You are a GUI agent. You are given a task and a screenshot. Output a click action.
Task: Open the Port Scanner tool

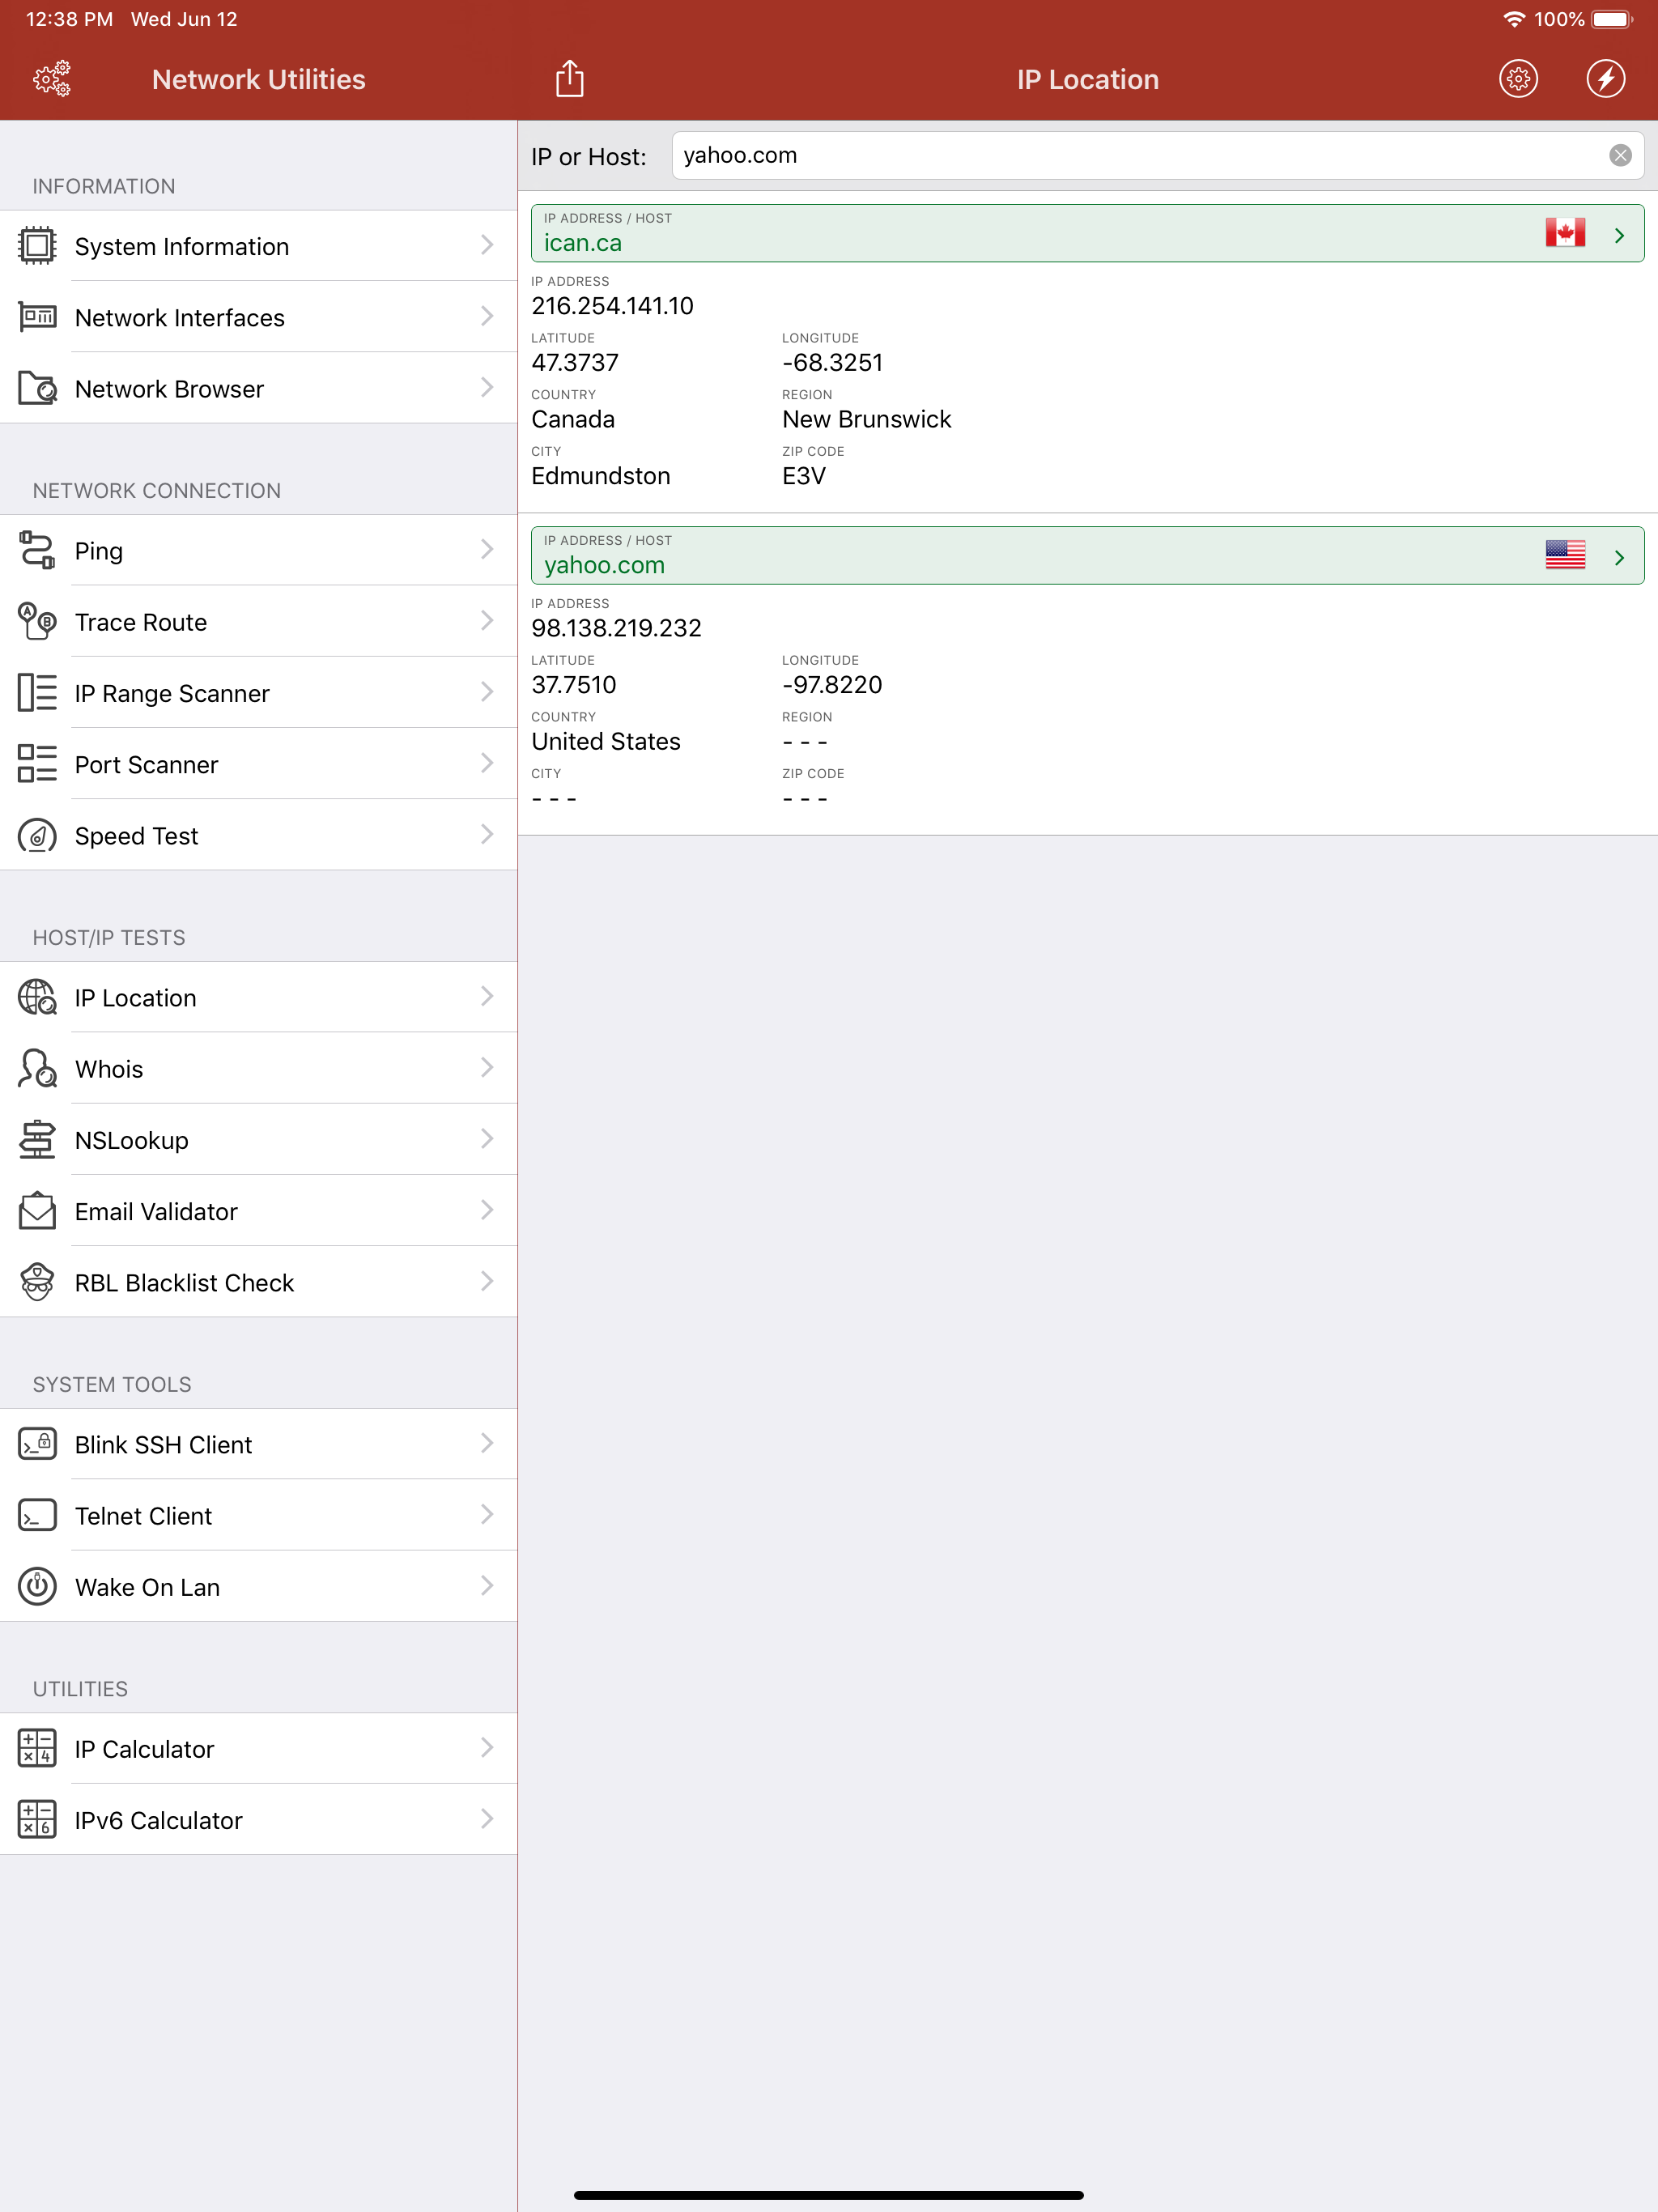point(146,764)
